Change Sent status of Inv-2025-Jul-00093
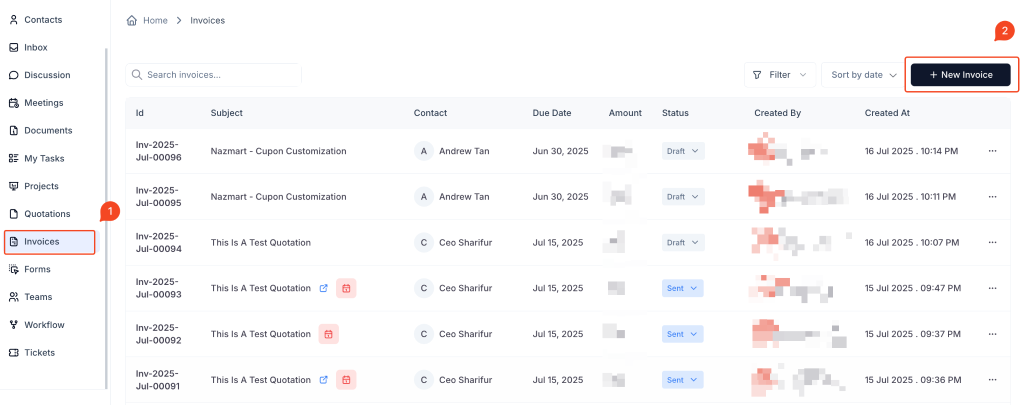Viewport: 1024px width, 405px height. pos(683,288)
